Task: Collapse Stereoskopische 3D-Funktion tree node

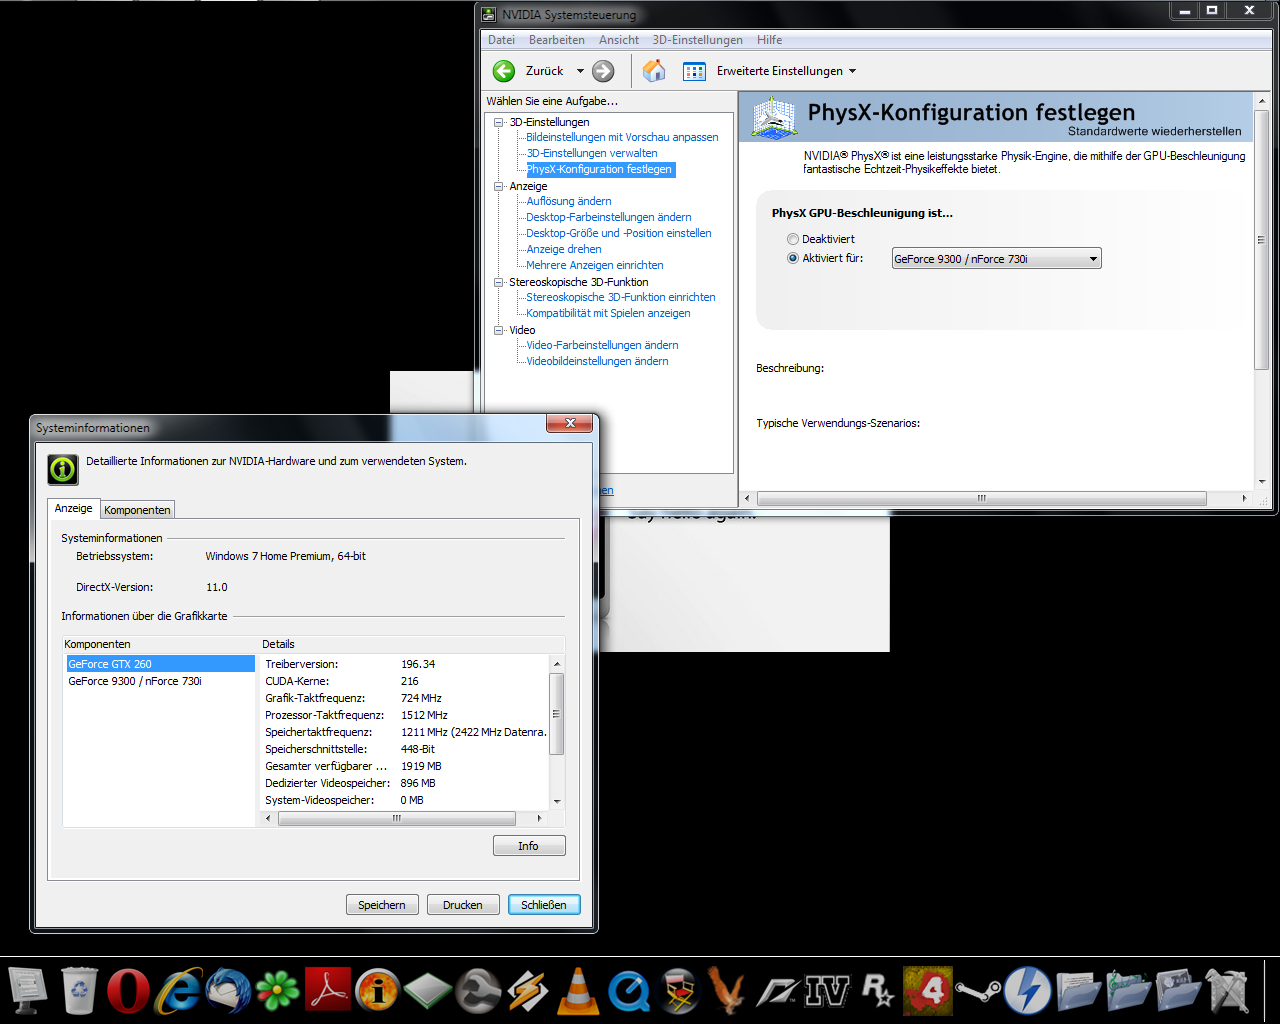Action: [498, 282]
